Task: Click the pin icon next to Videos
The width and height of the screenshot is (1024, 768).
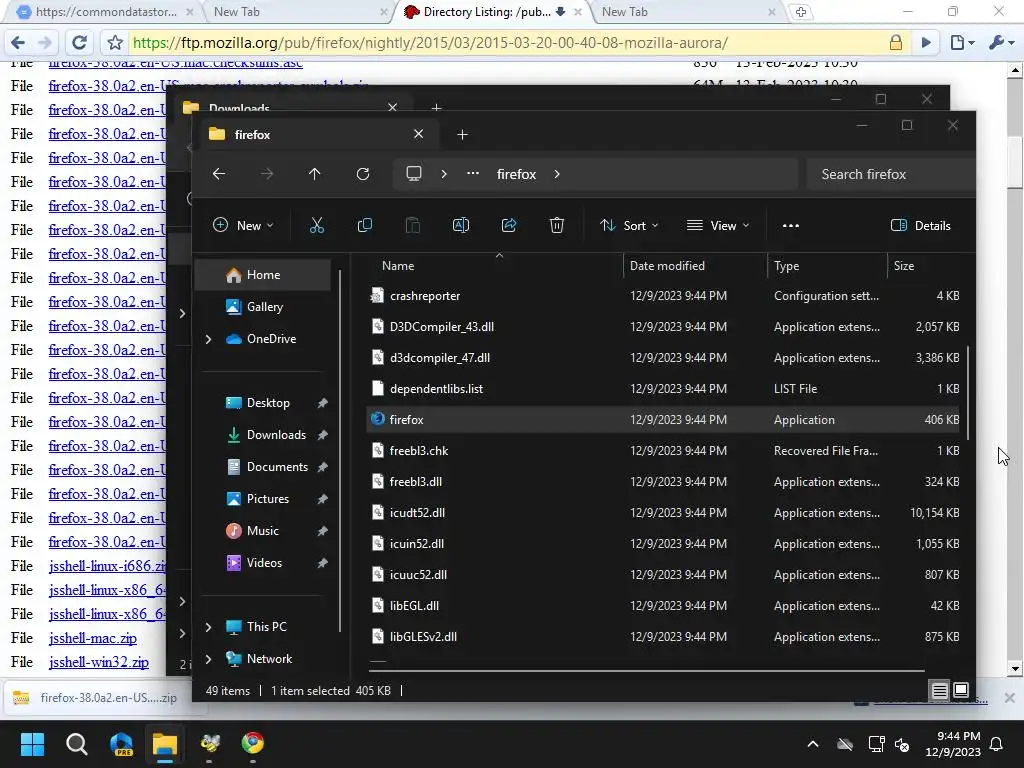Action: (x=323, y=563)
